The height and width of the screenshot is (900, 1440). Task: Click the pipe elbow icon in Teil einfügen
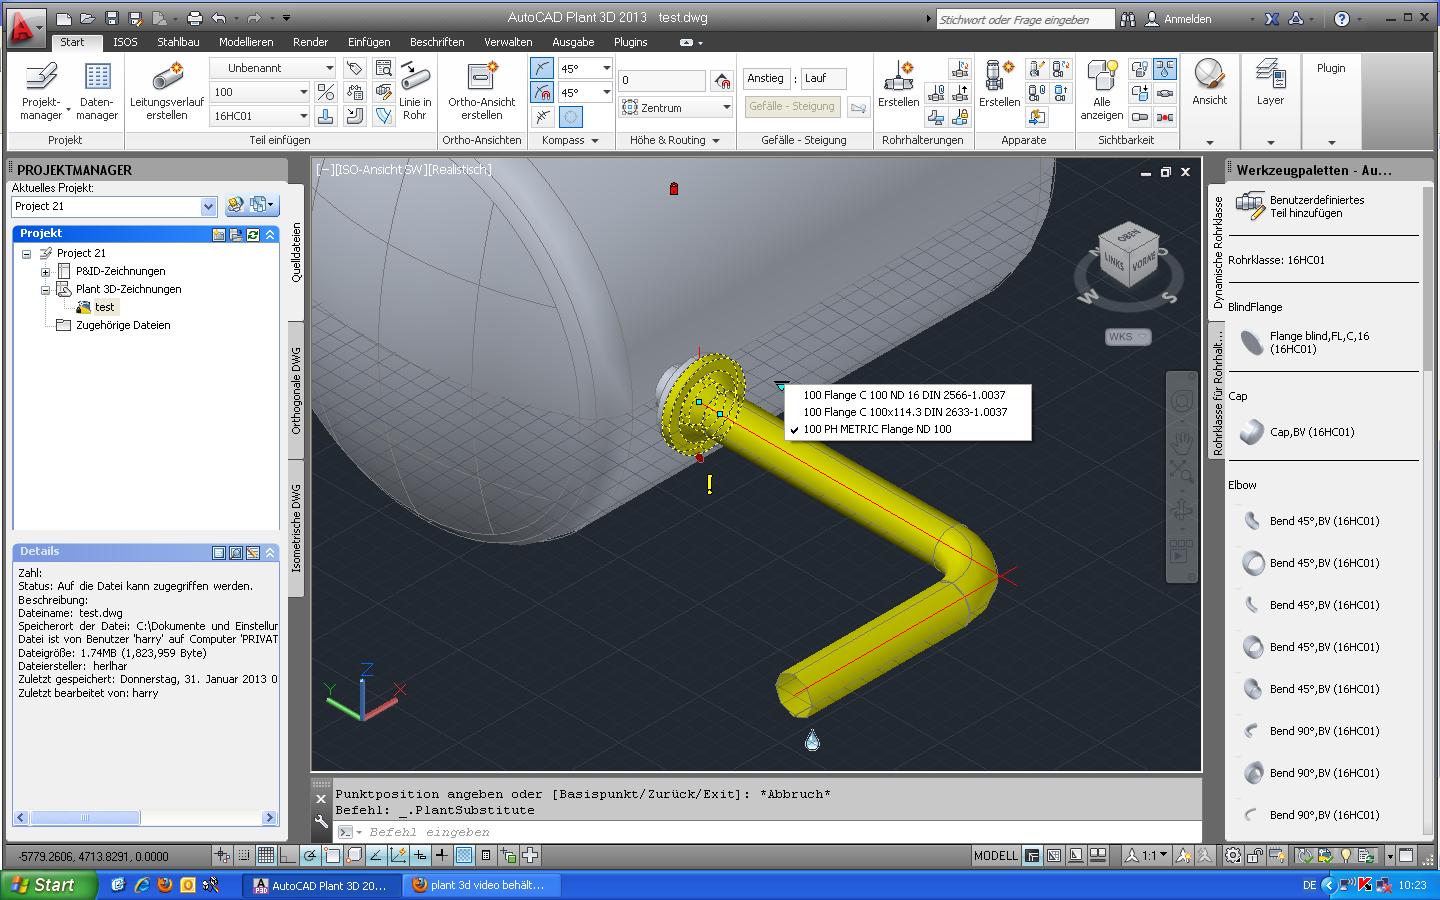pos(354,116)
